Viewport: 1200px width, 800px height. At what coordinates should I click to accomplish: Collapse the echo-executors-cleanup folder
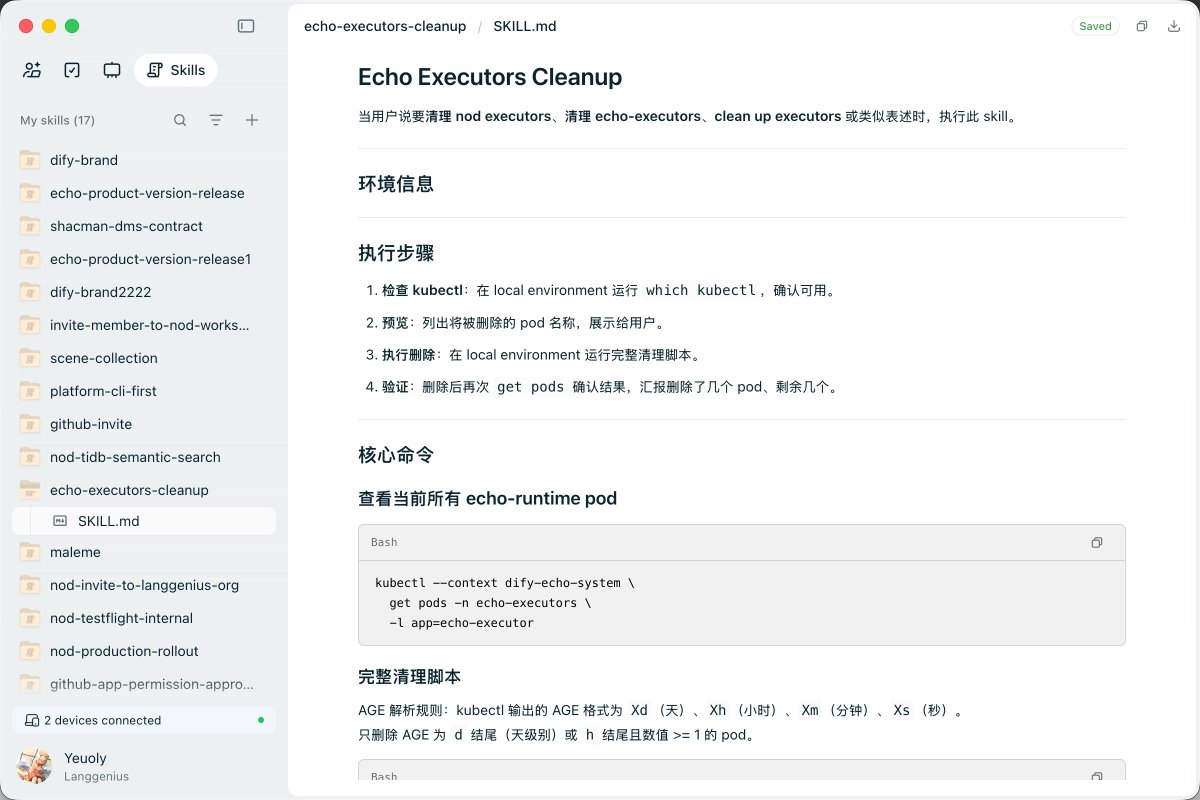(x=144, y=490)
